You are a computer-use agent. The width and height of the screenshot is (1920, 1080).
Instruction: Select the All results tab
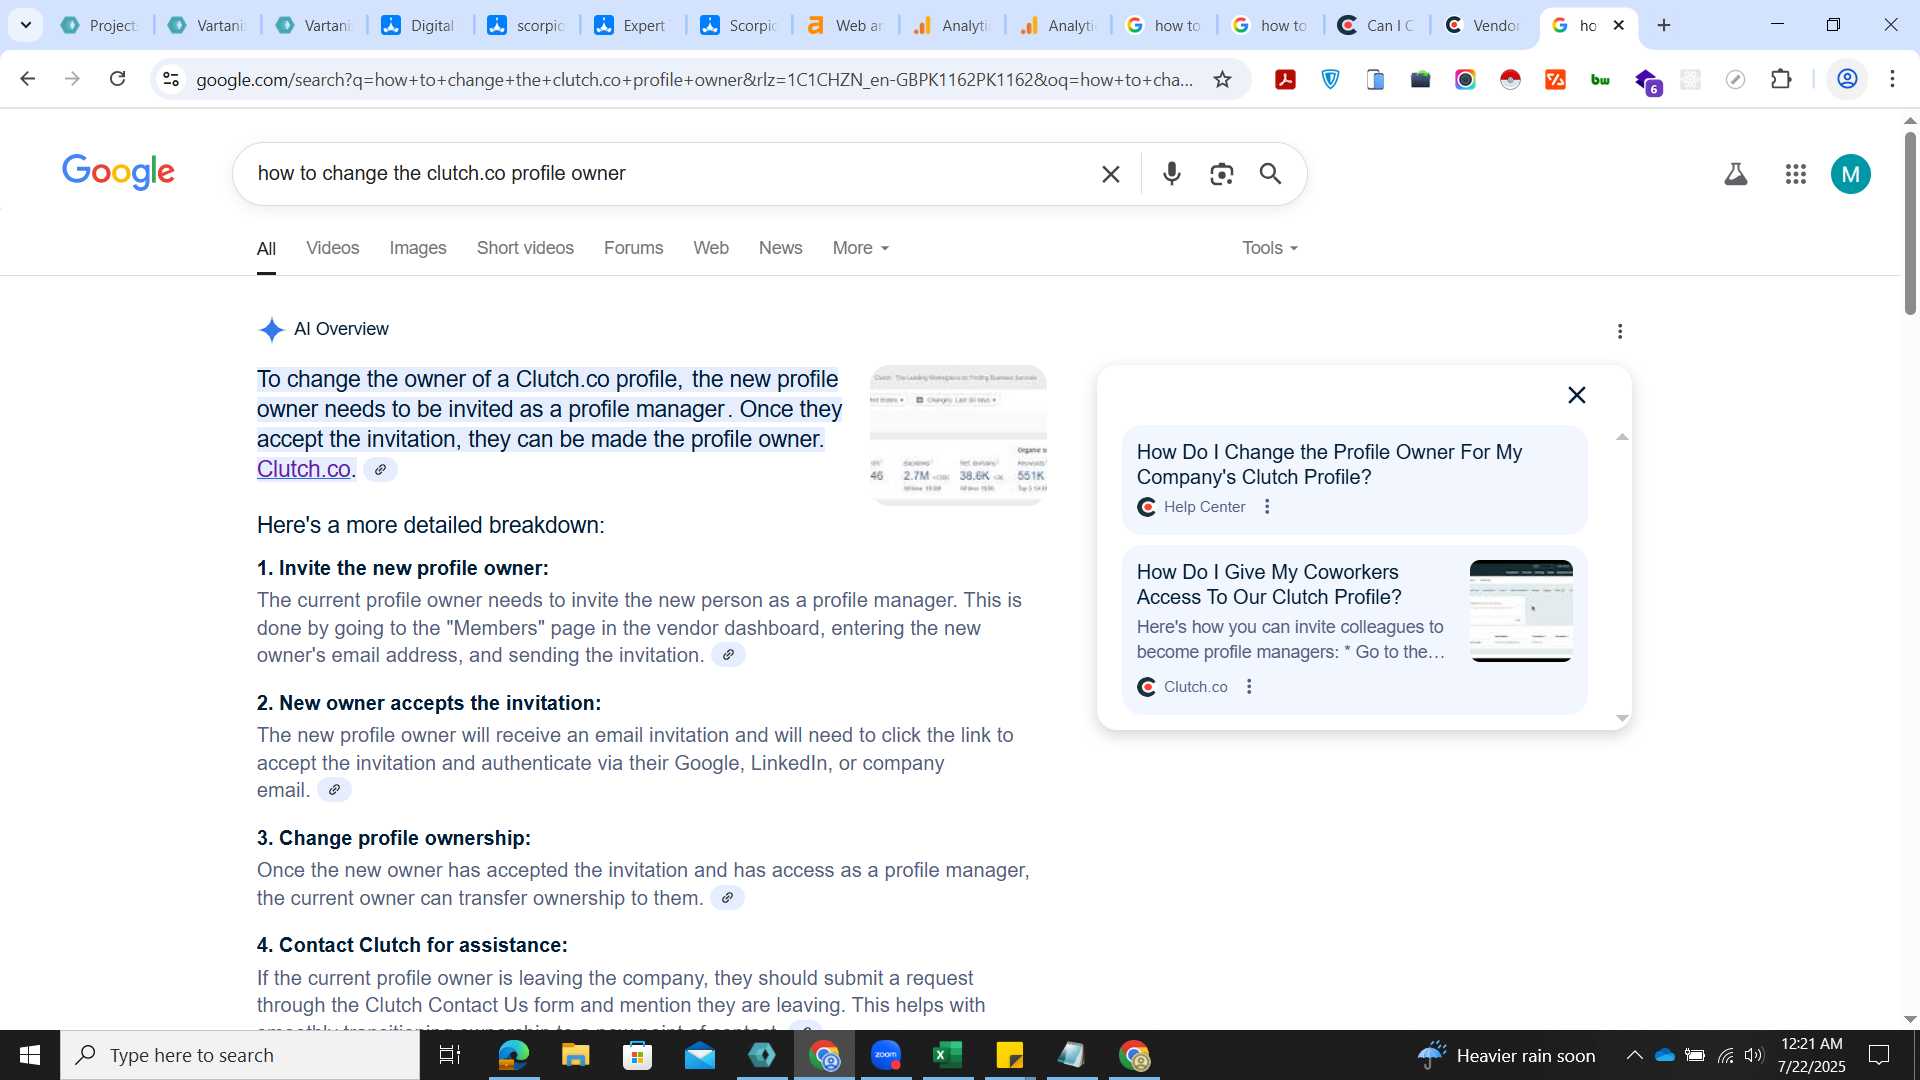(266, 249)
